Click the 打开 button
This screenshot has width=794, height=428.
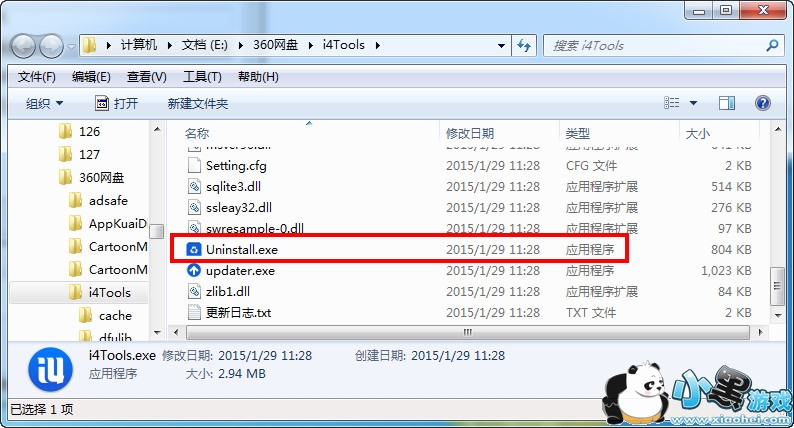(x=116, y=104)
